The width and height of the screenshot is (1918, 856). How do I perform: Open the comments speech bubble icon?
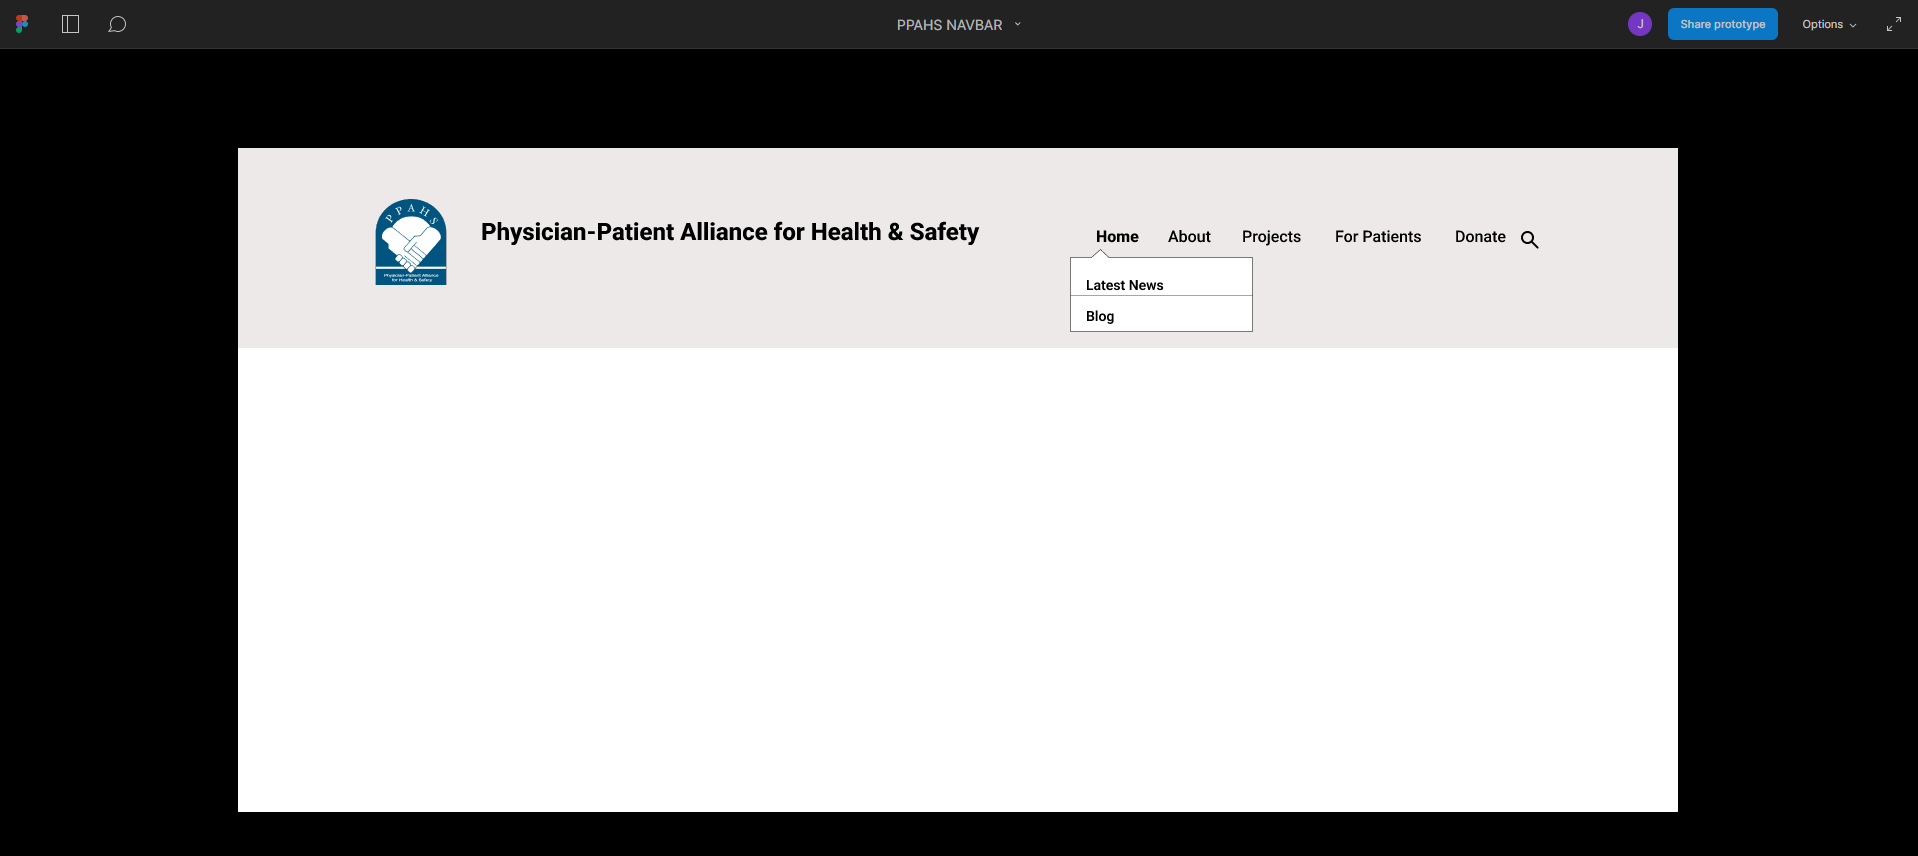117,24
